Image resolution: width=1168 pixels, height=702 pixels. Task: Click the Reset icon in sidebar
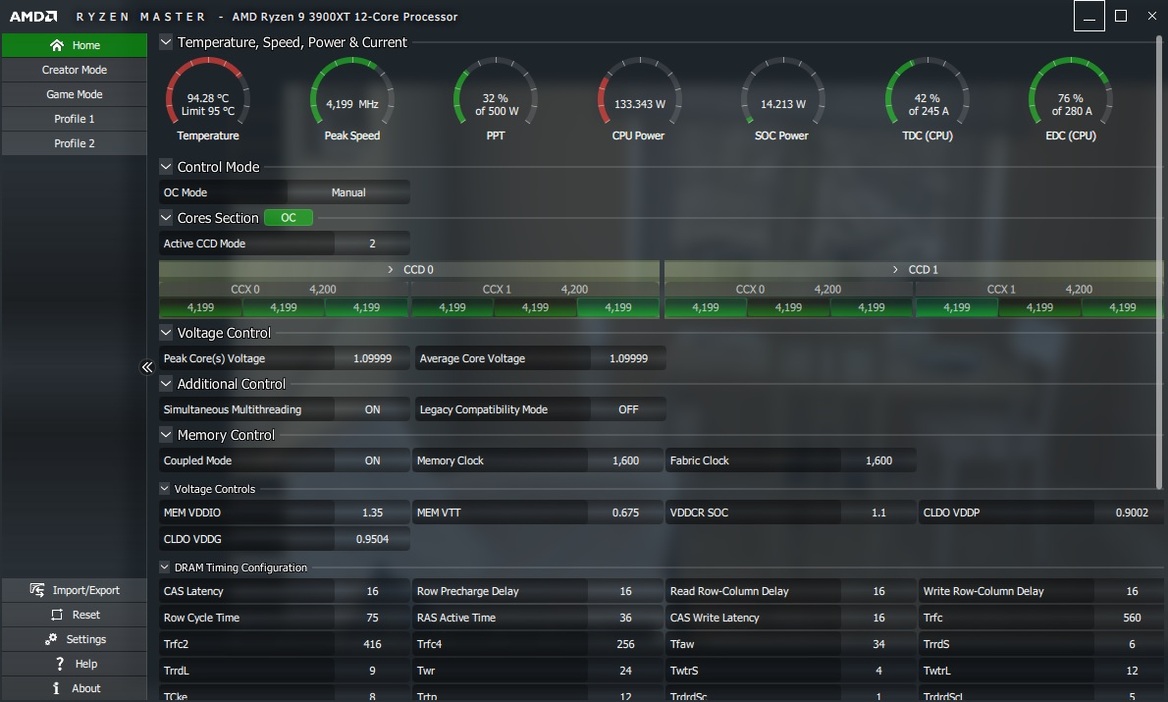click(x=57, y=615)
